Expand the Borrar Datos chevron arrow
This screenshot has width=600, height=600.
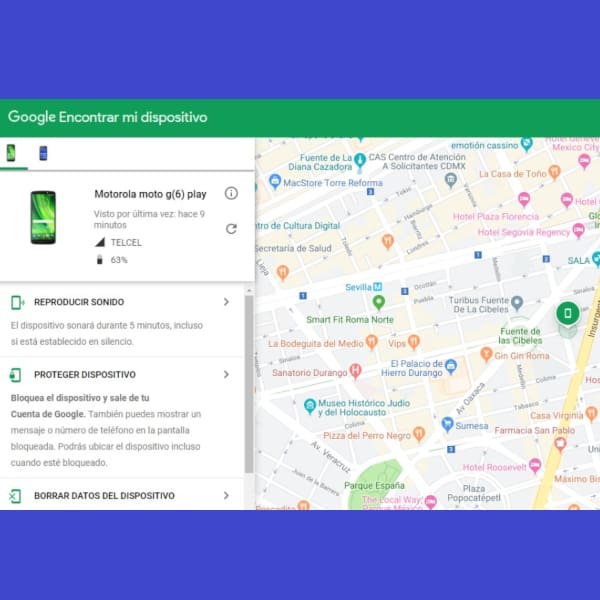[227, 496]
